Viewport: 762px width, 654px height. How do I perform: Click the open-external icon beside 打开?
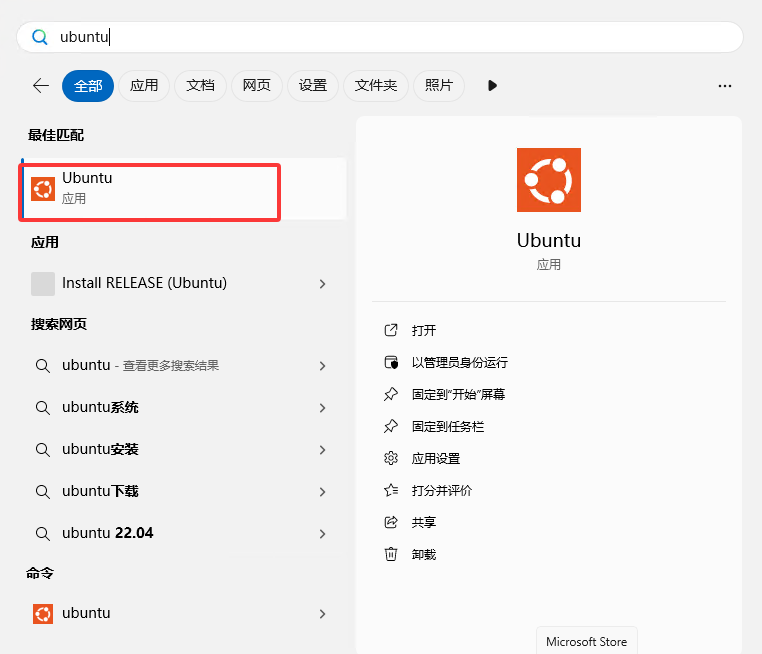[391, 330]
